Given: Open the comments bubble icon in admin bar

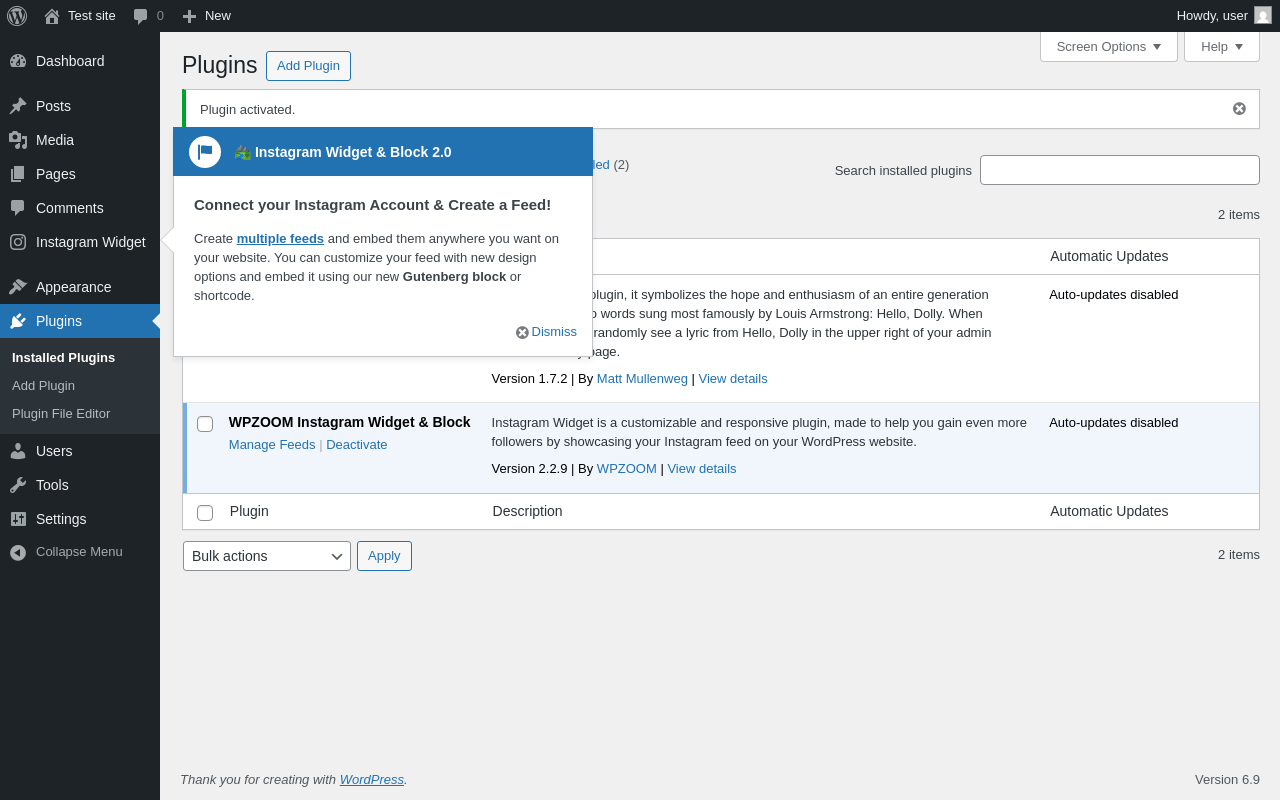Looking at the screenshot, I should pos(141,16).
